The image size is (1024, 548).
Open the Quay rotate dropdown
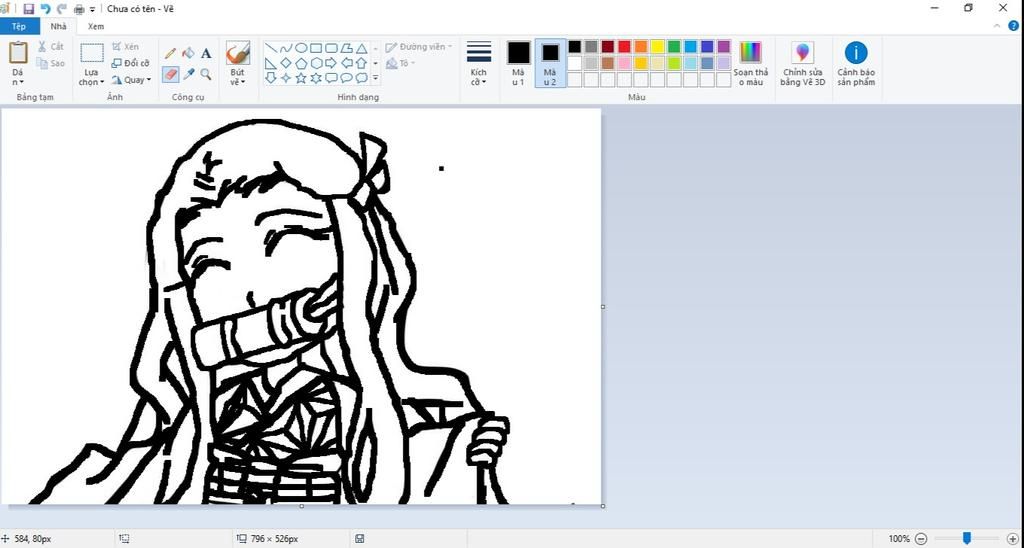(131, 80)
